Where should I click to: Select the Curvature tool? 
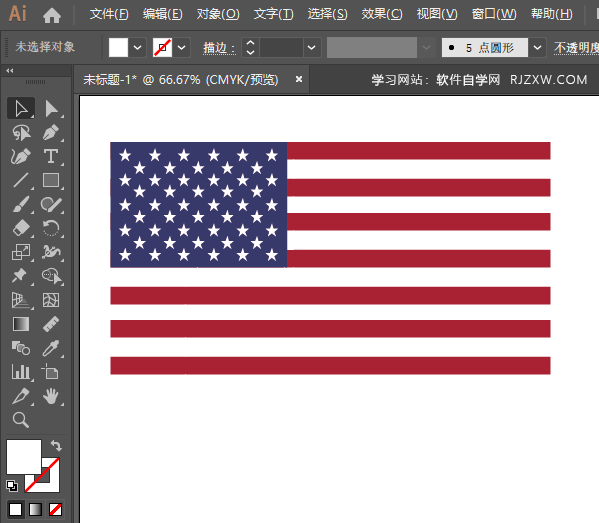(x=21, y=157)
